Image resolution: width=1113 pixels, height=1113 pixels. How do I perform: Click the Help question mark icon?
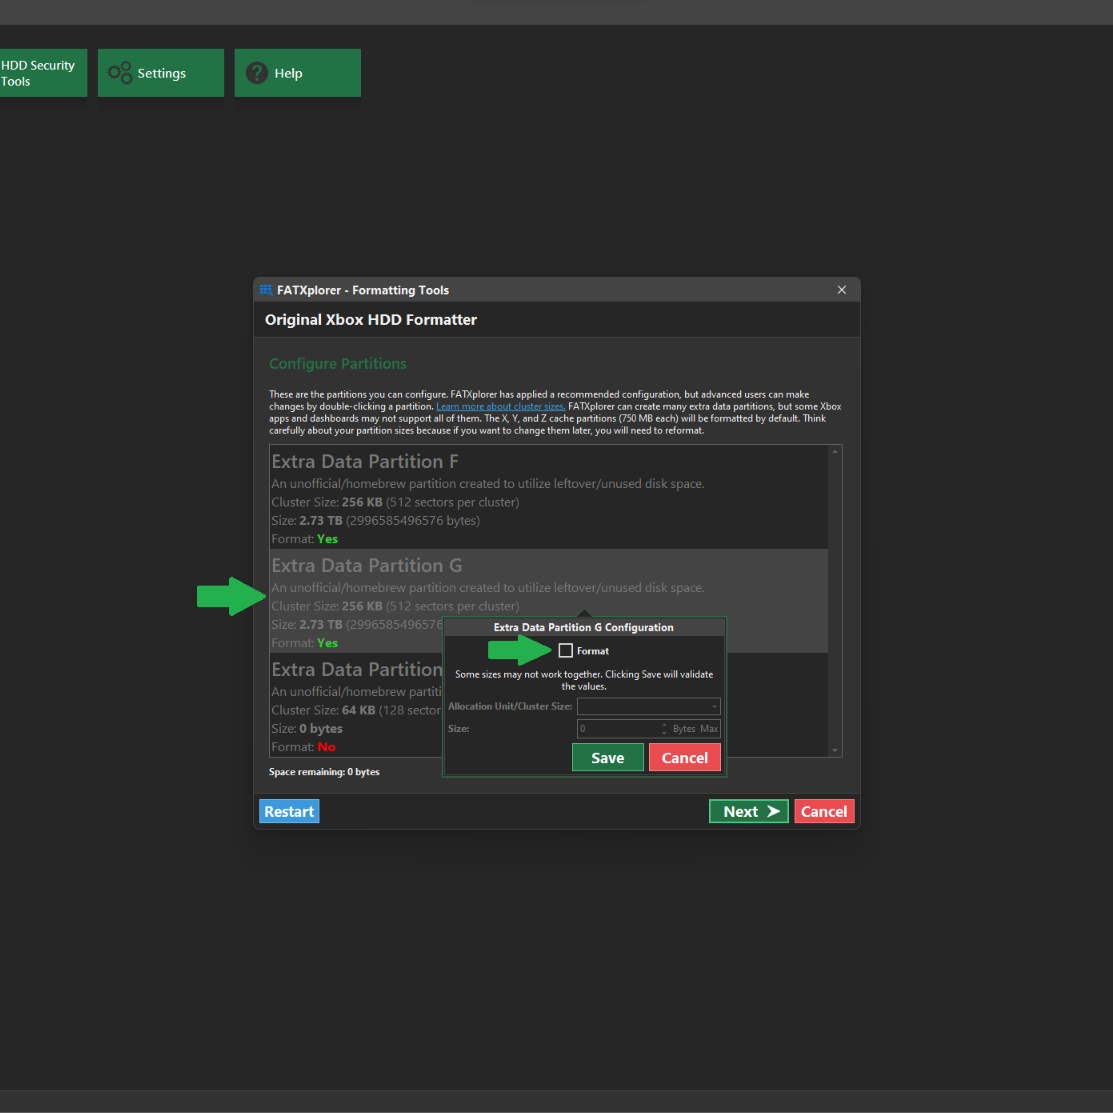click(x=256, y=72)
